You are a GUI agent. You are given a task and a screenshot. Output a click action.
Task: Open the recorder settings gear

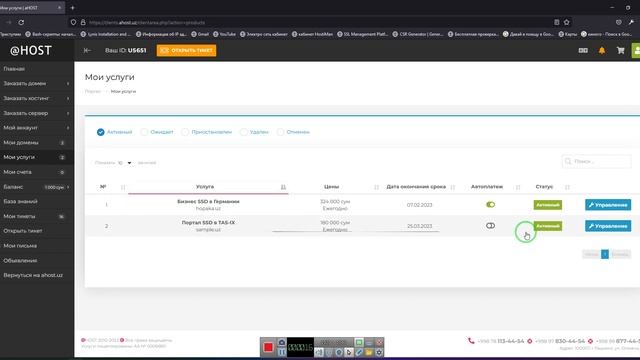click(x=379, y=352)
